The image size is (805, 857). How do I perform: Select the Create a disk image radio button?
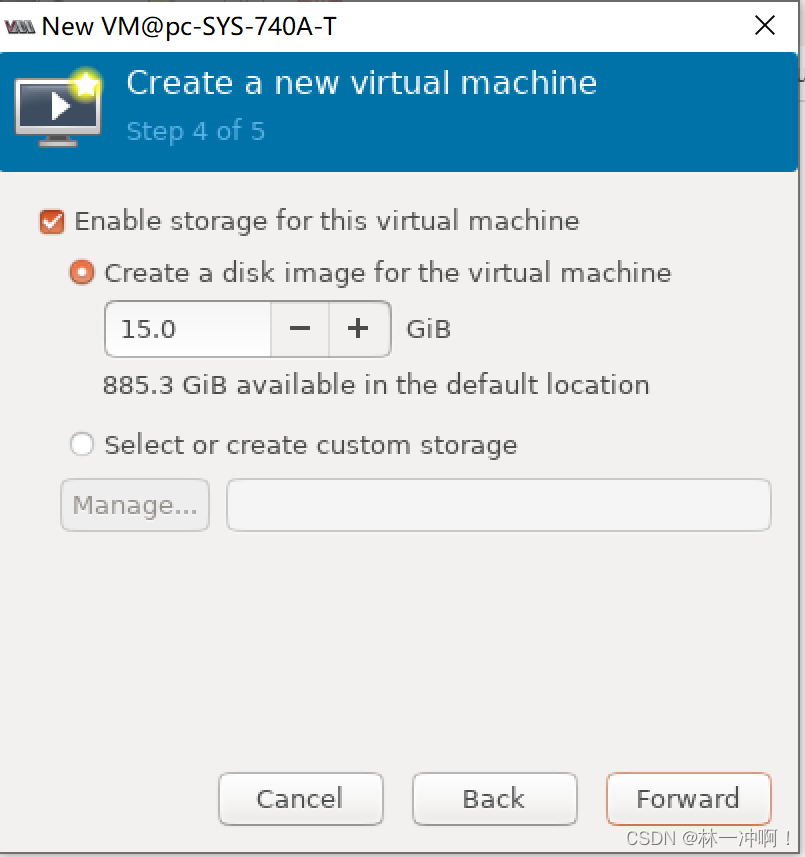(81, 272)
